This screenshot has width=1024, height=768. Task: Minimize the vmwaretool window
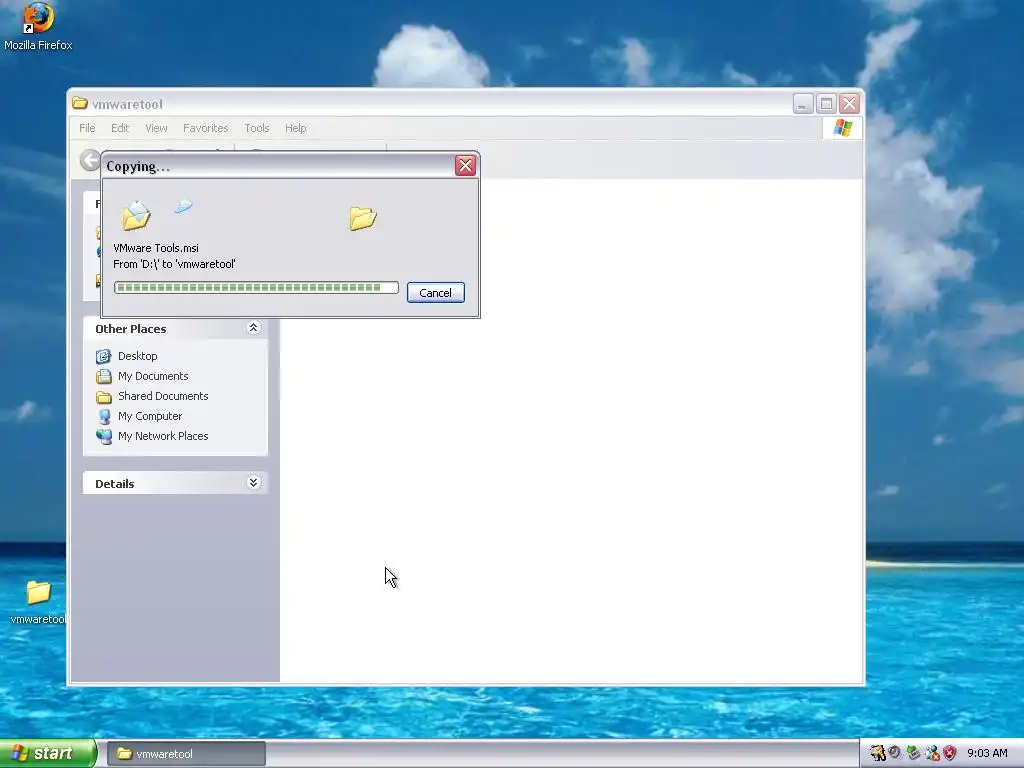click(x=803, y=103)
